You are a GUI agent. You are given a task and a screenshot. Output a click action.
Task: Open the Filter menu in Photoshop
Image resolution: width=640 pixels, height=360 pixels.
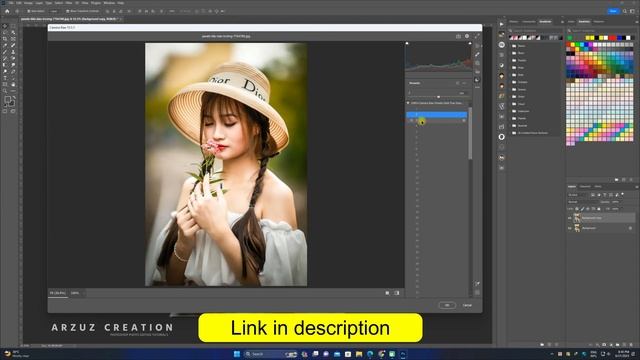[x=69, y=3]
